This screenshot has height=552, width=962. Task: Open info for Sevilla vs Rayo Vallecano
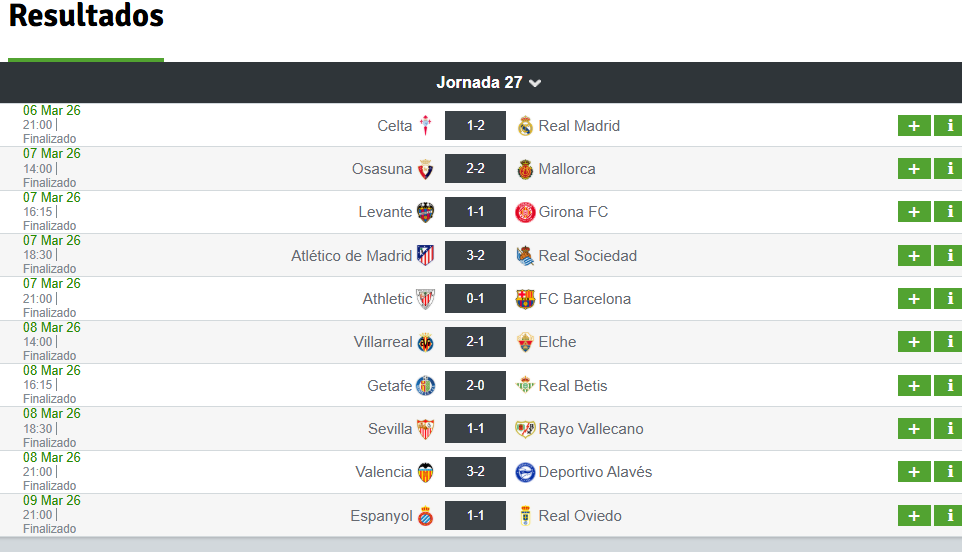(949, 429)
